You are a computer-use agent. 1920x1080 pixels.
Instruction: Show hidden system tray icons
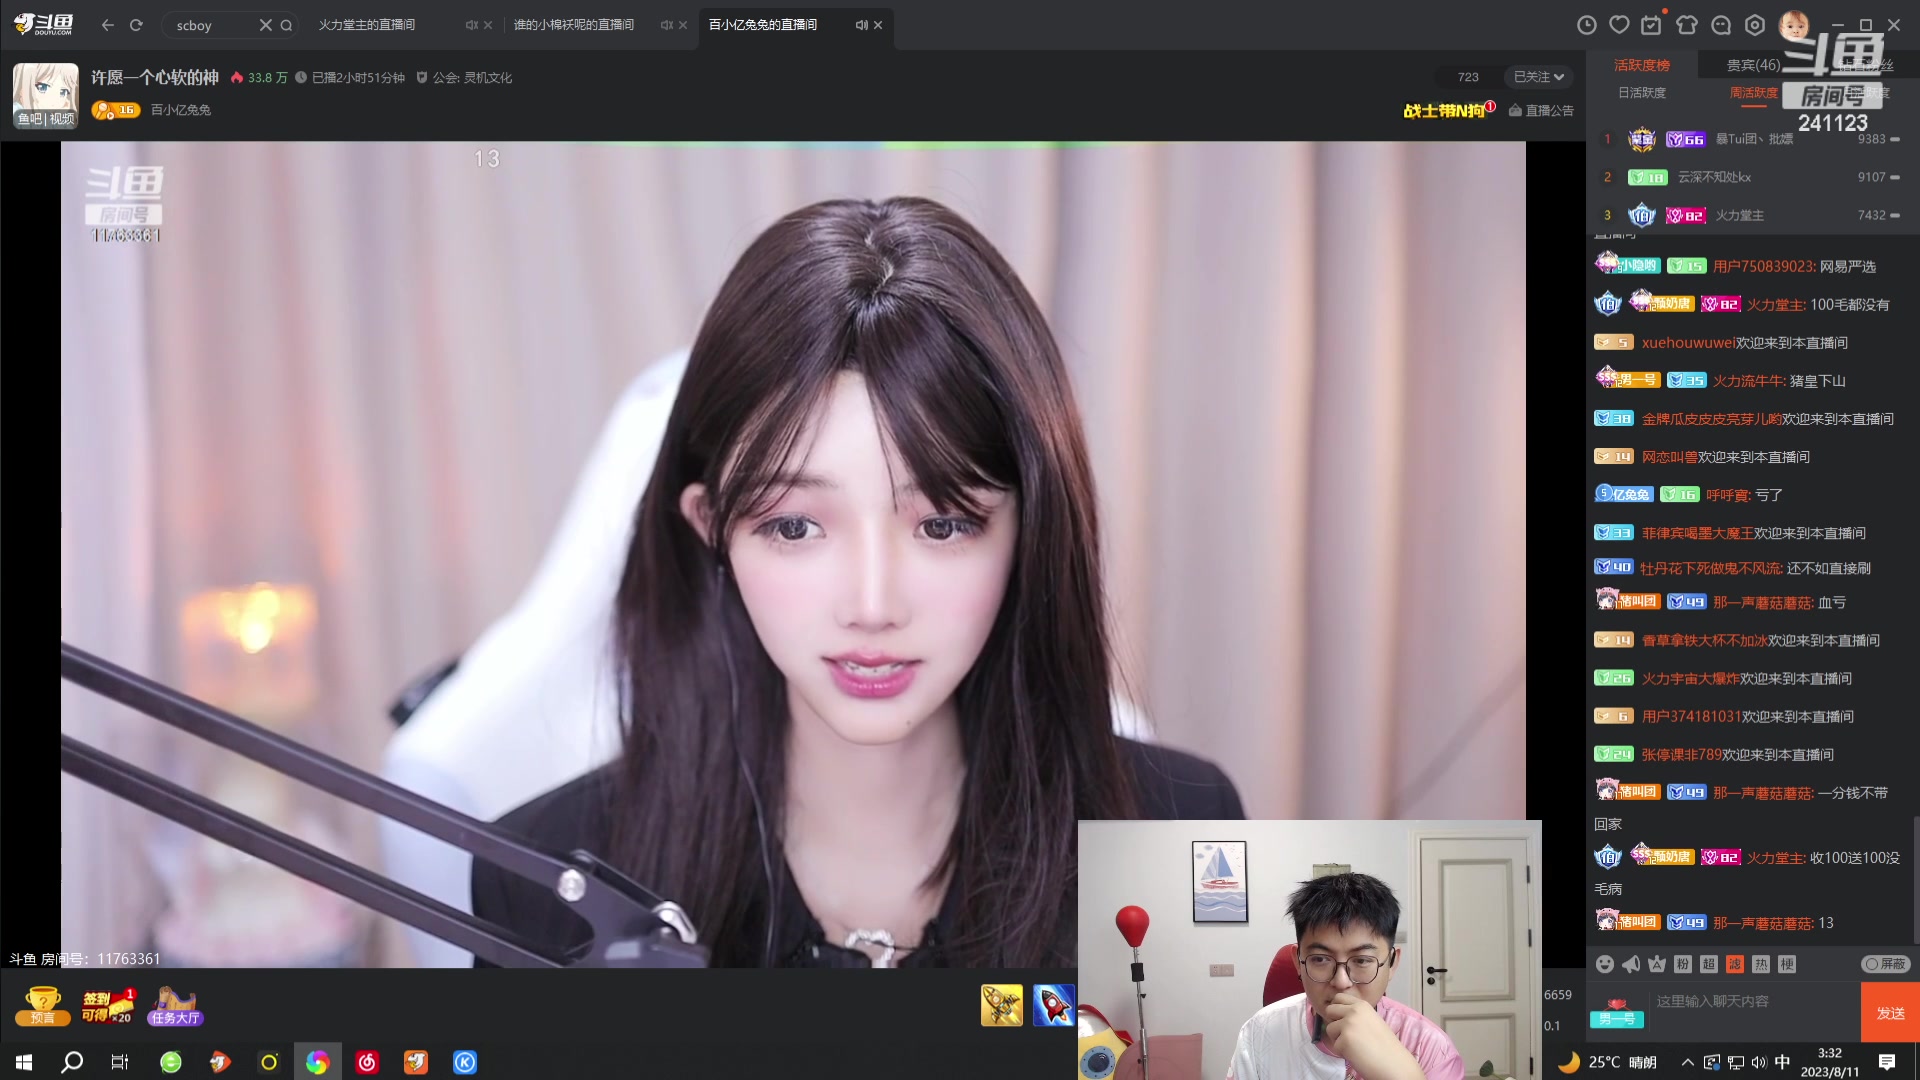1688,1062
